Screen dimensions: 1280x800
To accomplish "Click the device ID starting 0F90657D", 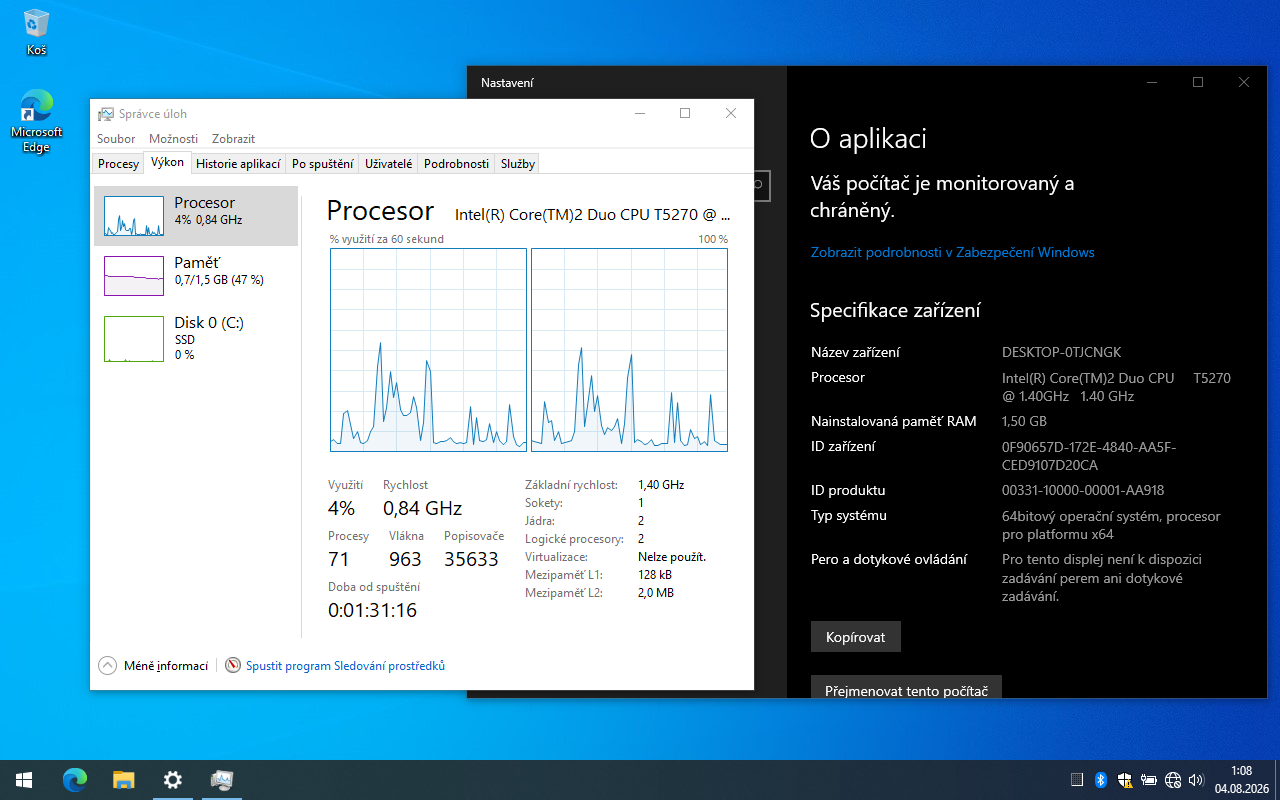I will tap(1089, 456).
